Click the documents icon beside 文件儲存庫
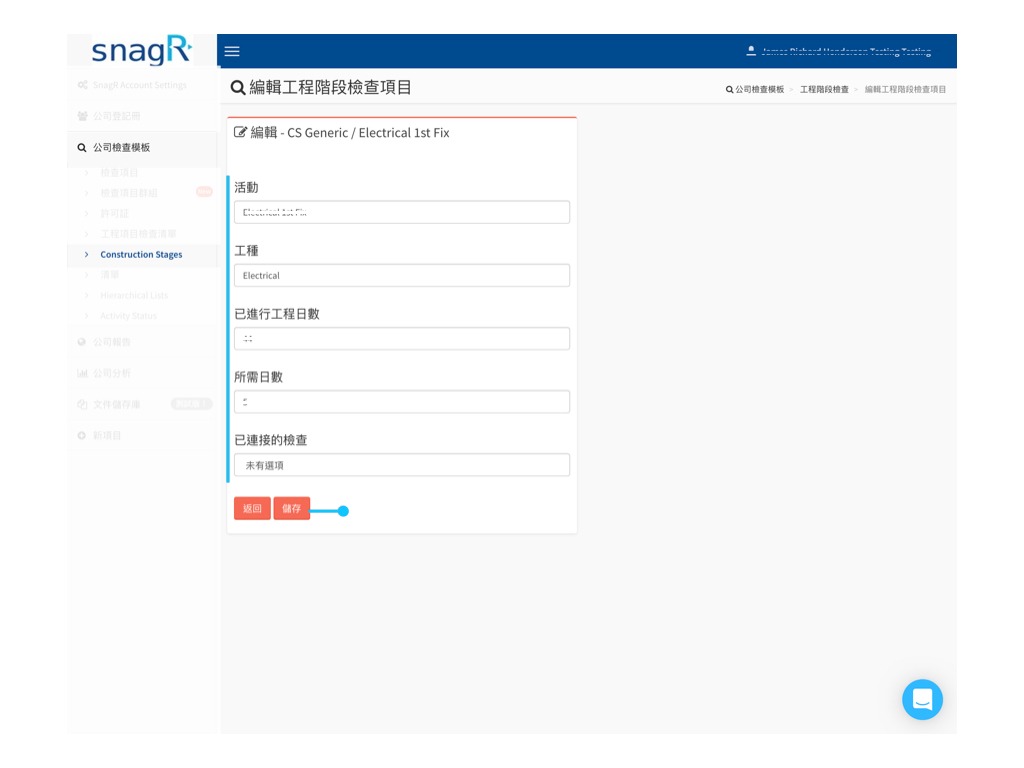 (82, 404)
